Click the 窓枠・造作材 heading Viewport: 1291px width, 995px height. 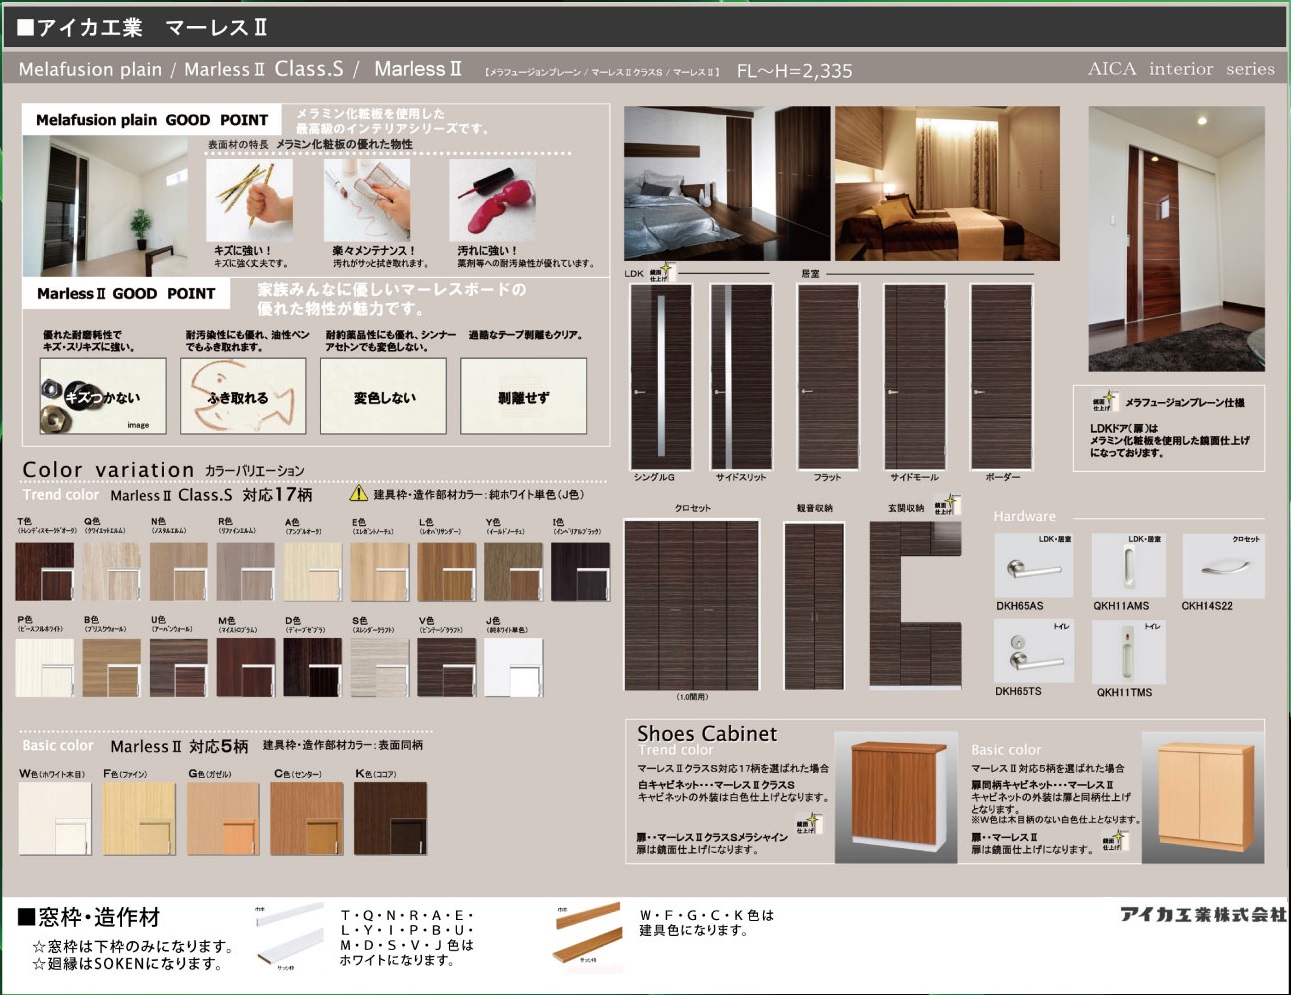pyautogui.click(x=89, y=917)
